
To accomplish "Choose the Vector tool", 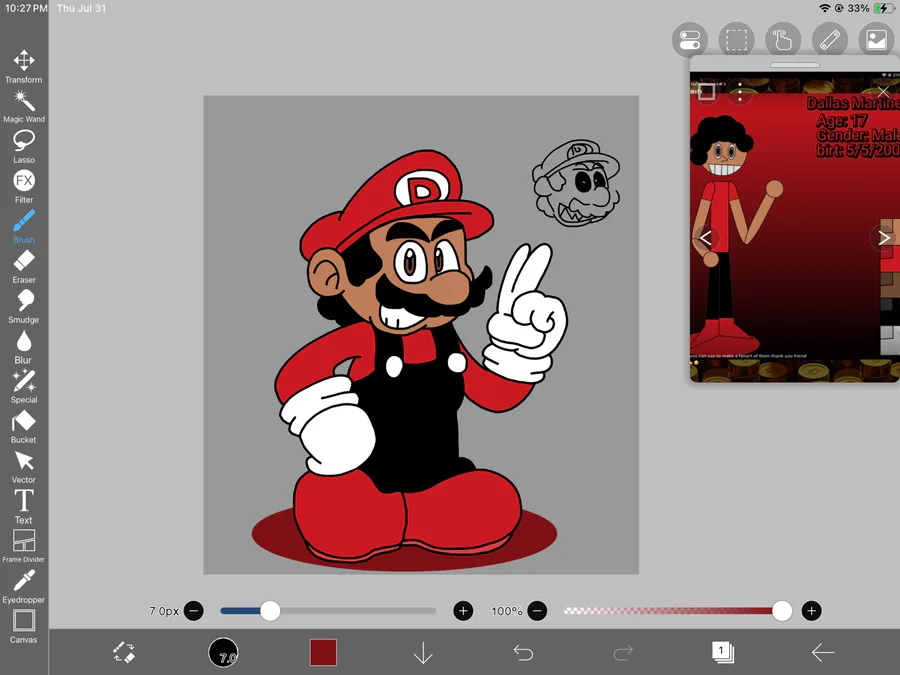I will pyautogui.click(x=24, y=468).
